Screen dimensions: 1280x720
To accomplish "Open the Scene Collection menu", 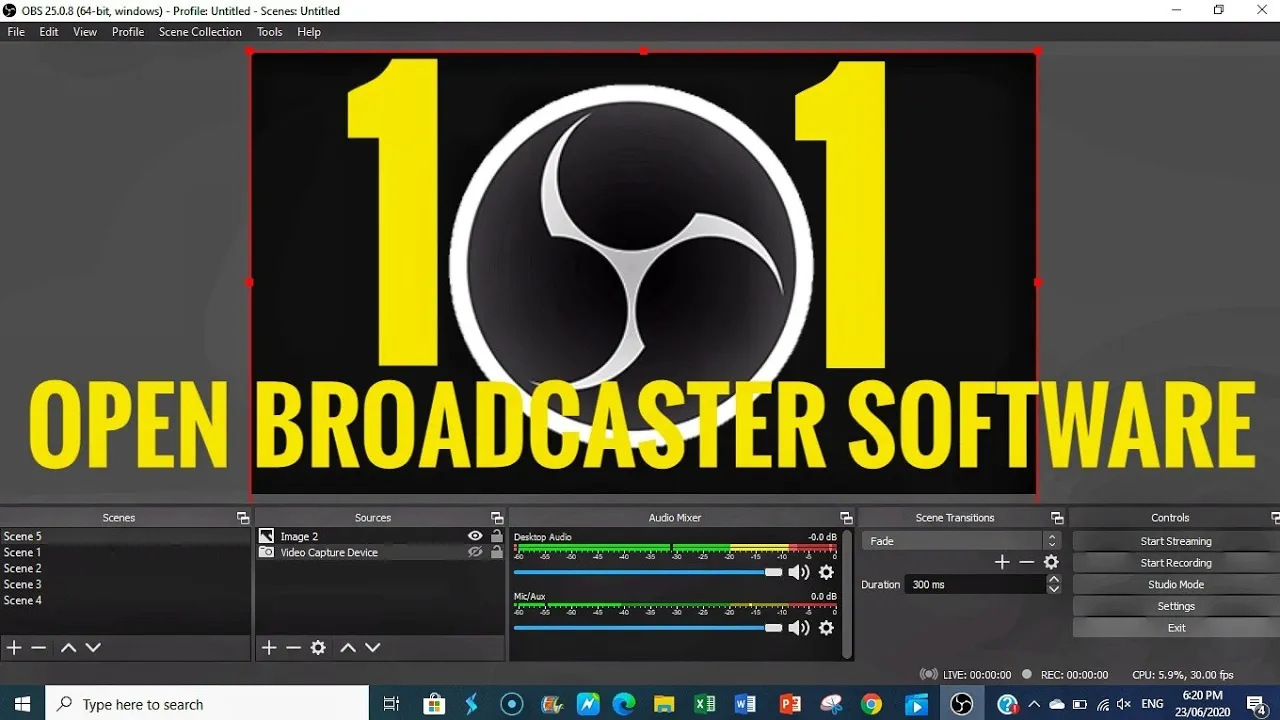I will 200,32.
